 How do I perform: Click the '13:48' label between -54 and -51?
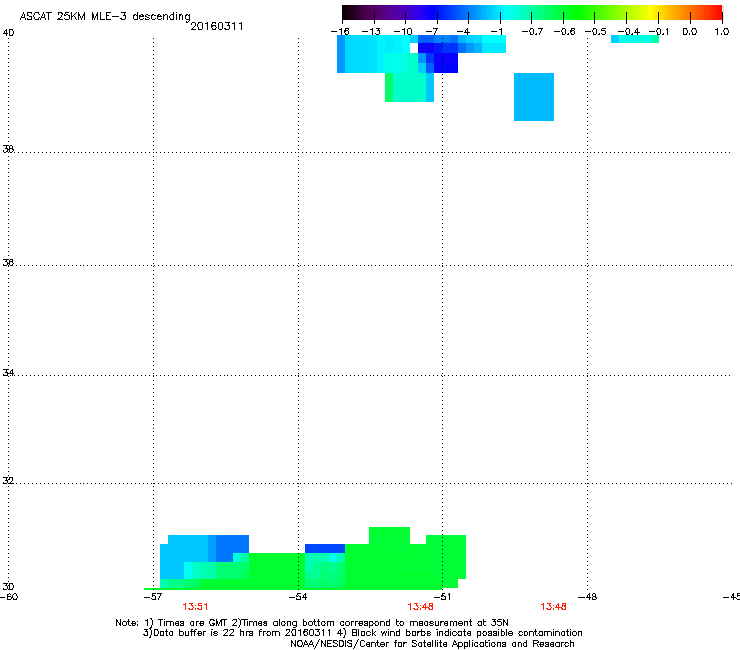[x=420, y=607]
